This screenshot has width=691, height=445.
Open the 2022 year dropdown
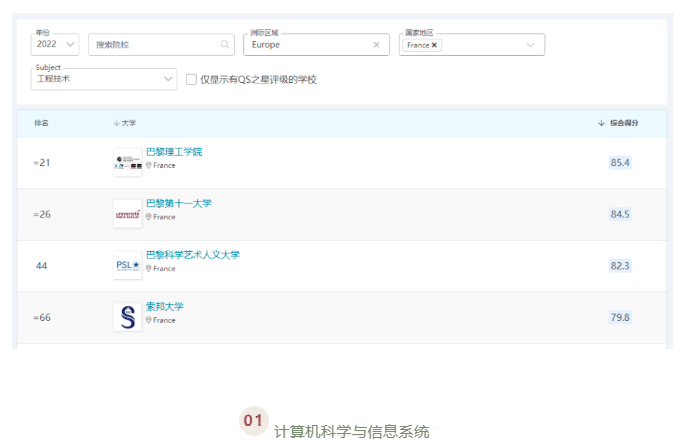click(55, 44)
